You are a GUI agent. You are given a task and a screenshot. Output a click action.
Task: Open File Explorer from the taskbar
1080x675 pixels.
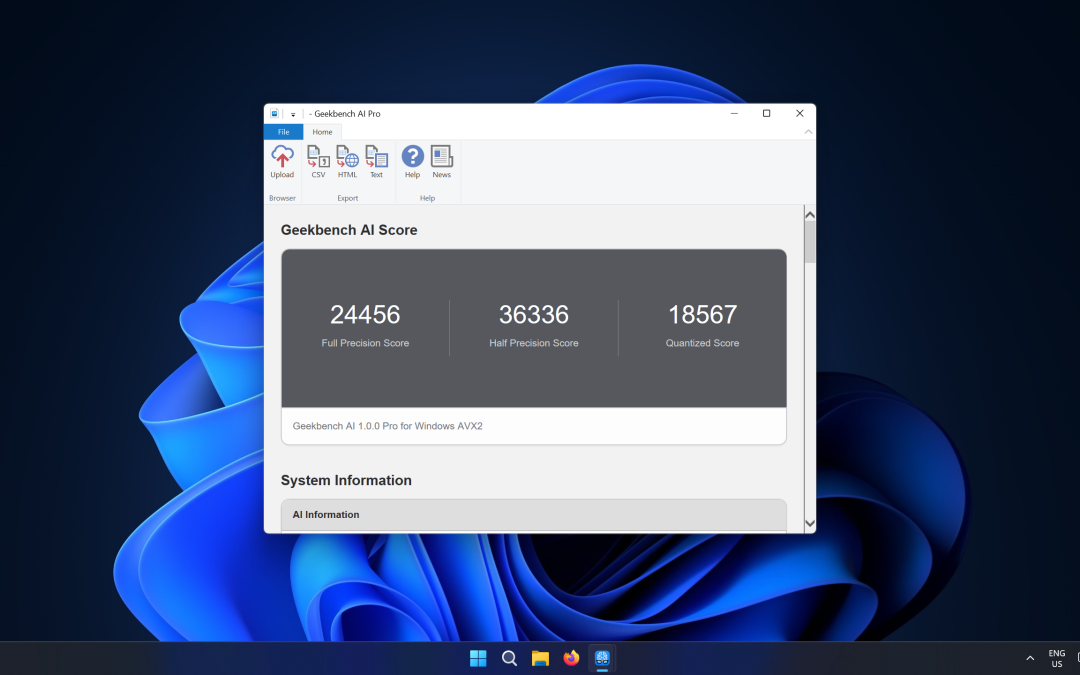coord(540,658)
